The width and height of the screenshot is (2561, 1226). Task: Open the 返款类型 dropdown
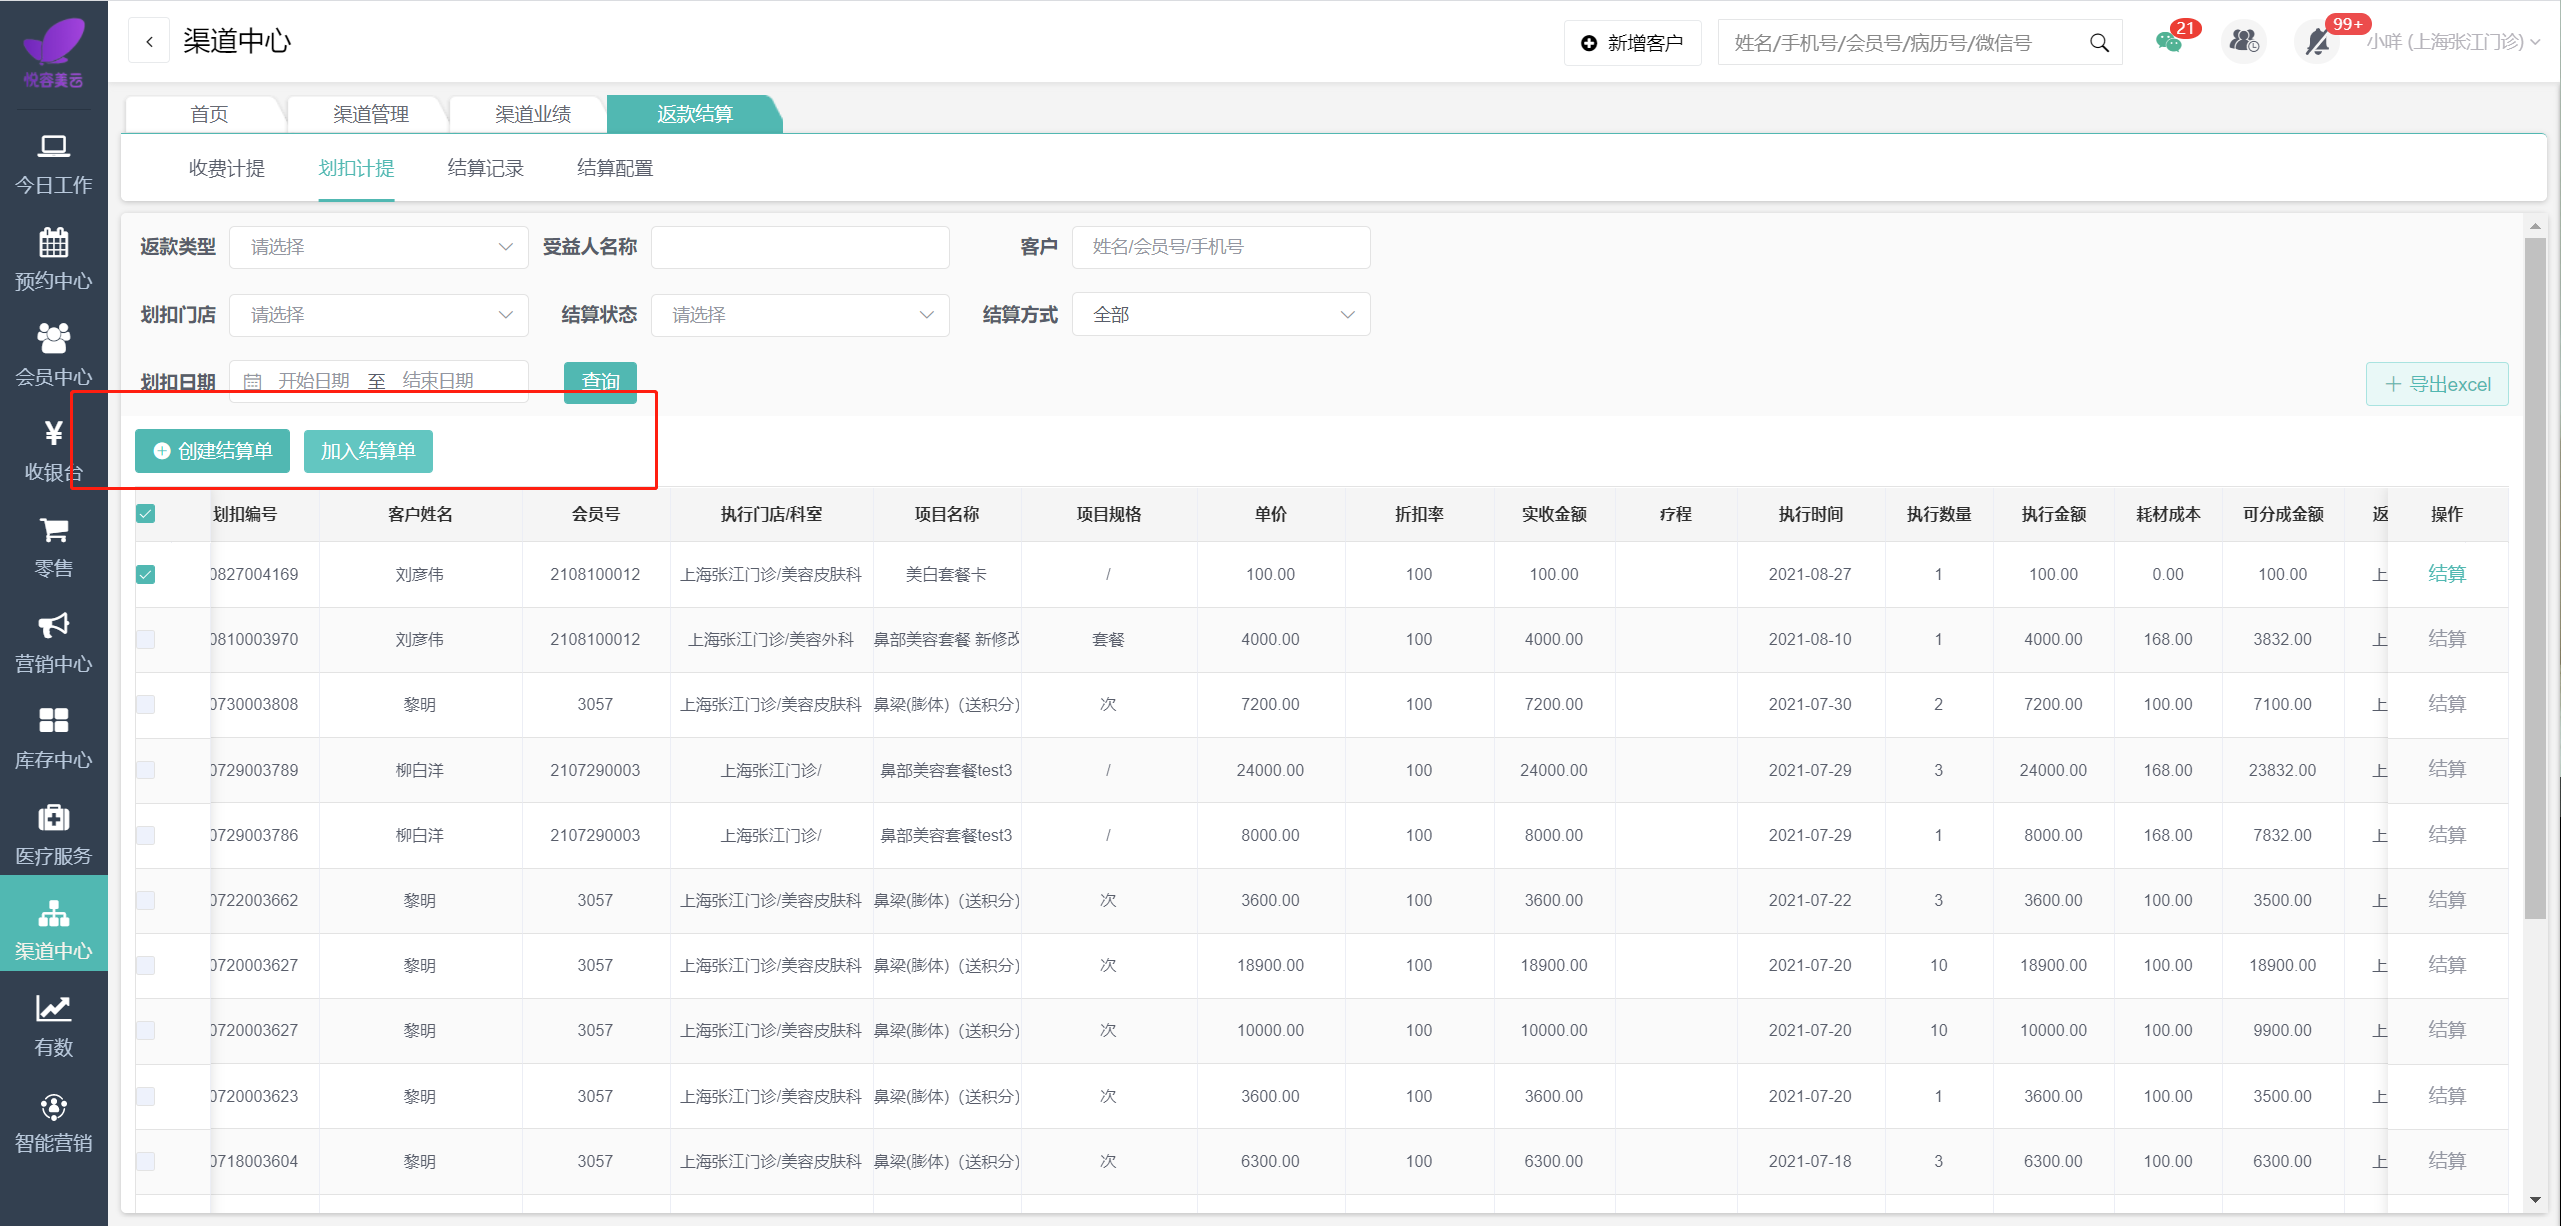379,247
